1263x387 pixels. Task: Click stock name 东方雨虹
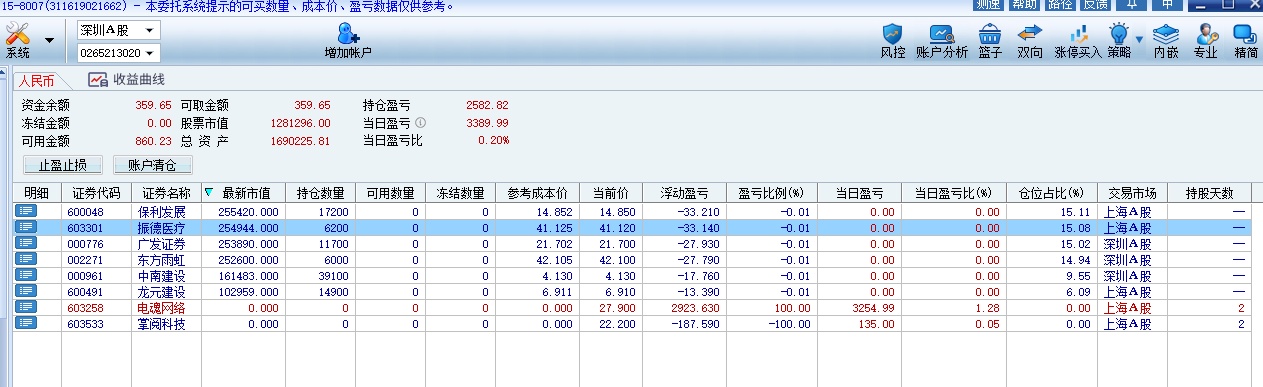click(162, 260)
